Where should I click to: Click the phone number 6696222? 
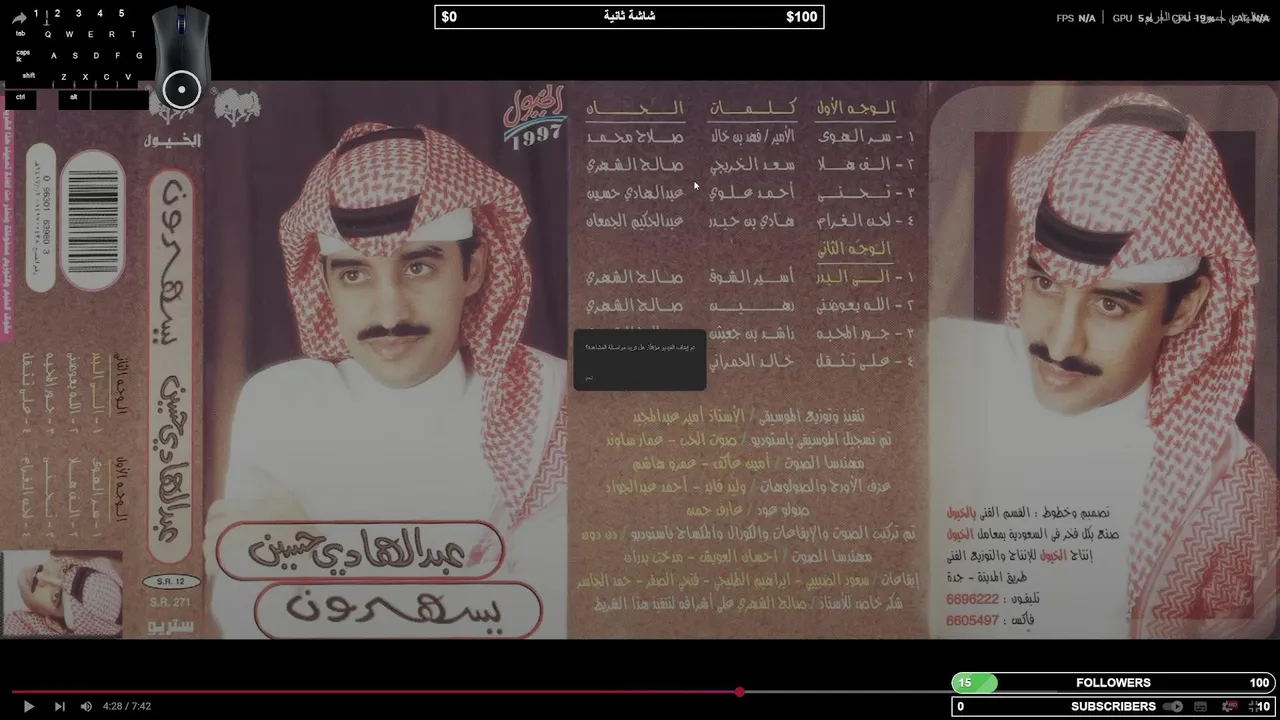pyautogui.click(x=972, y=597)
